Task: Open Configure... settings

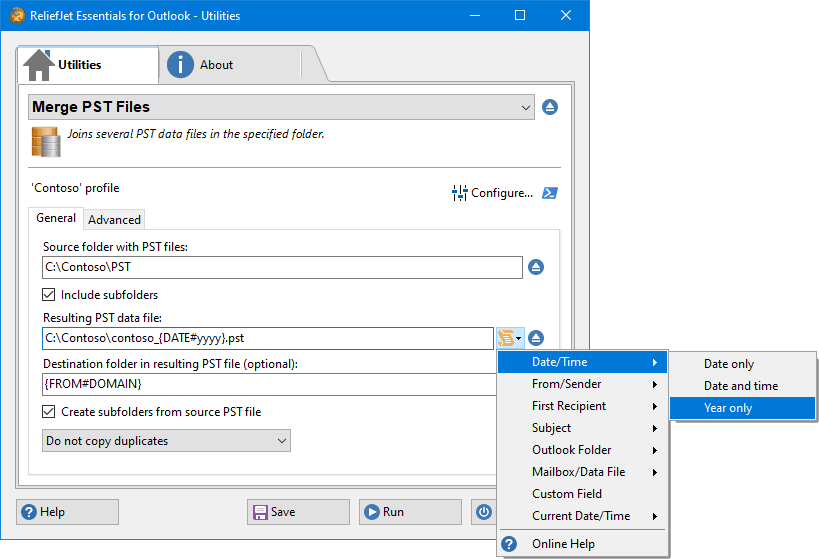Action: tap(493, 193)
